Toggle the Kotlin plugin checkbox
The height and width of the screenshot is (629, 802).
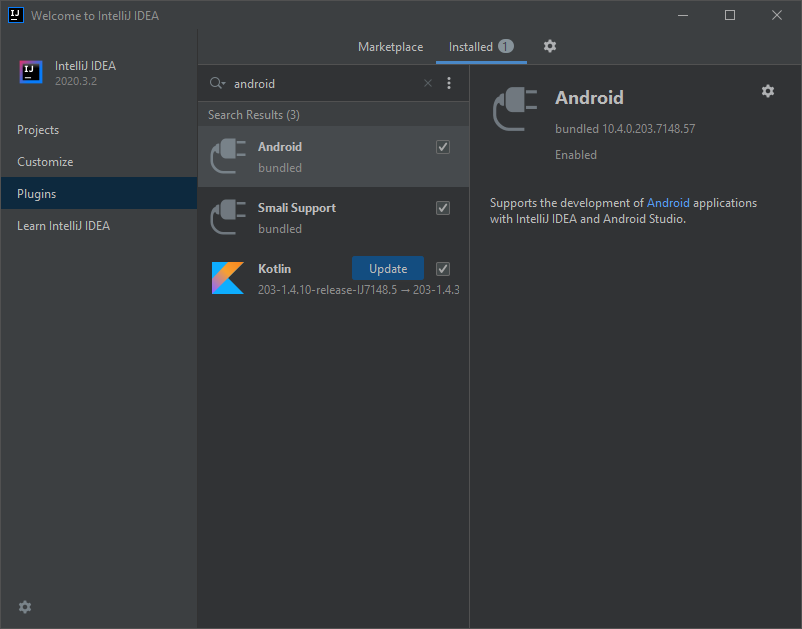443,269
